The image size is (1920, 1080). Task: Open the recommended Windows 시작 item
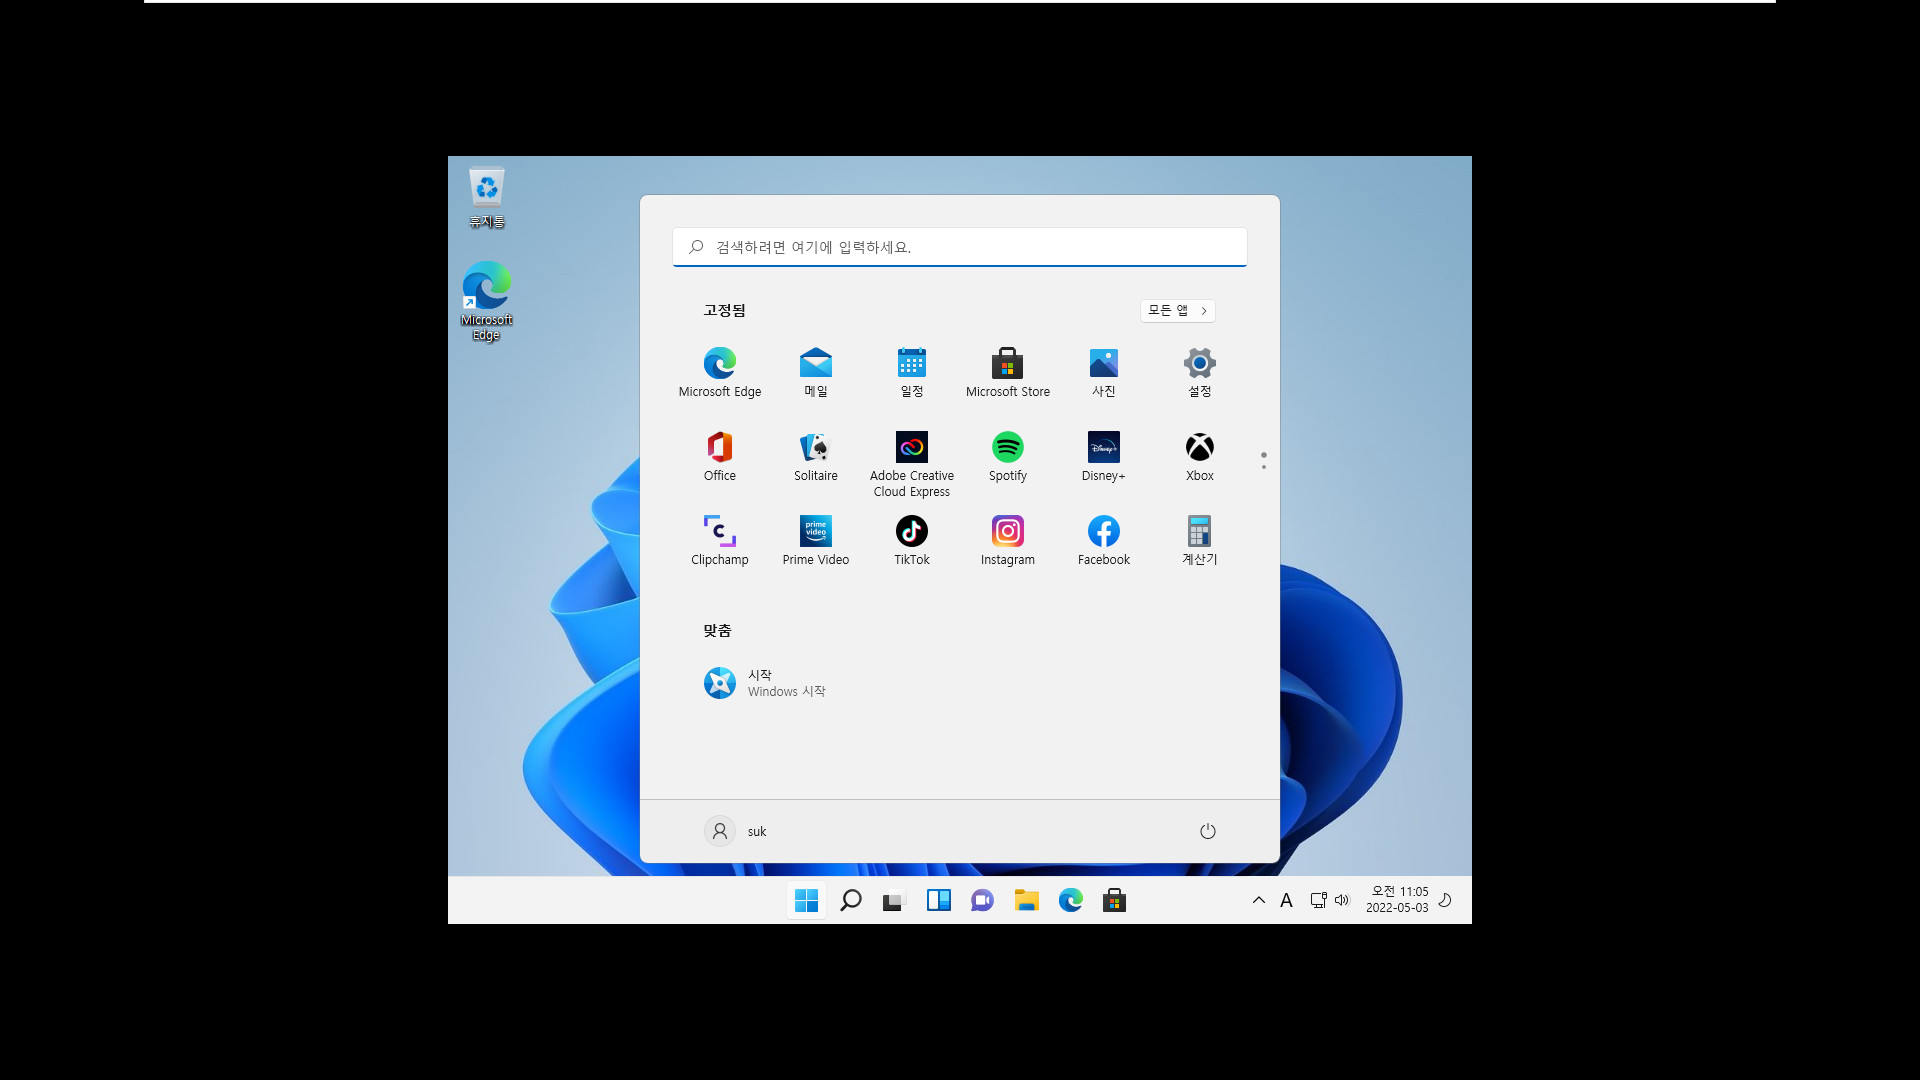pyautogui.click(x=765, y=683)
